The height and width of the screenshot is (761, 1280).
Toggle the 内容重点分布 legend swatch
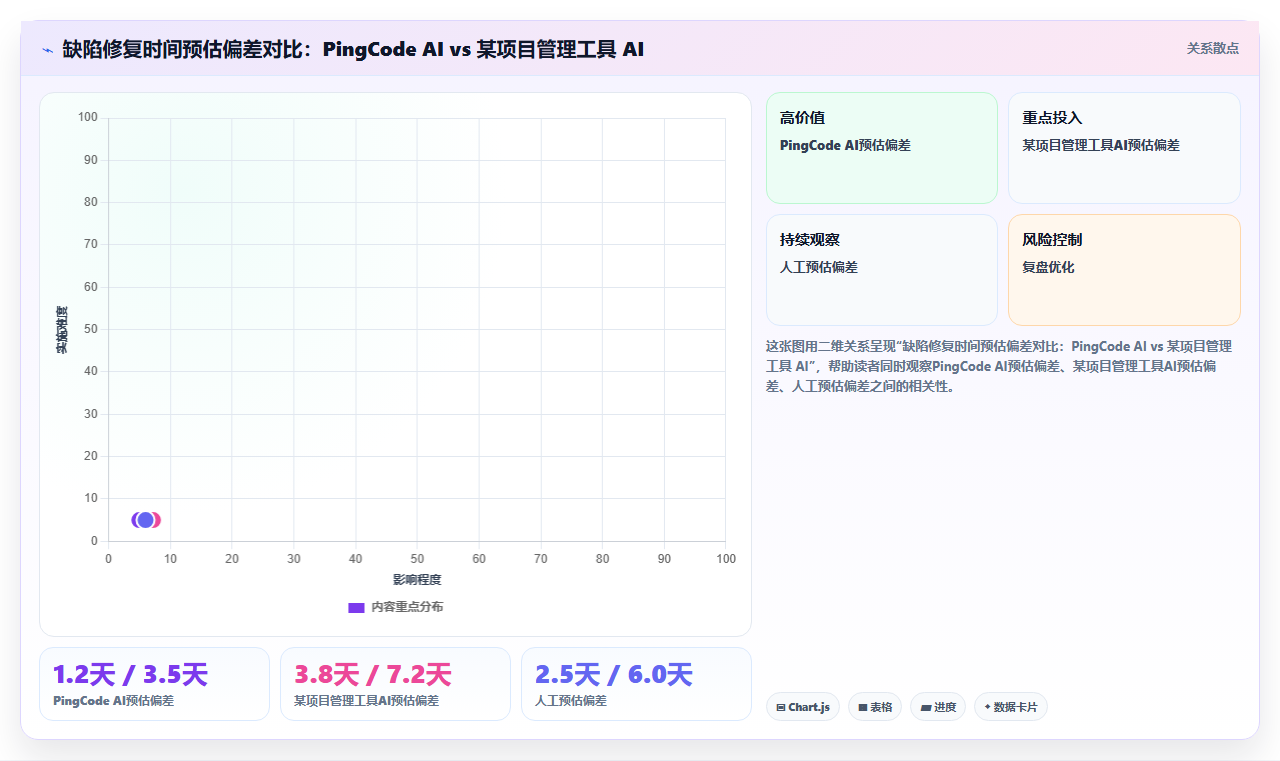point(356,607)
